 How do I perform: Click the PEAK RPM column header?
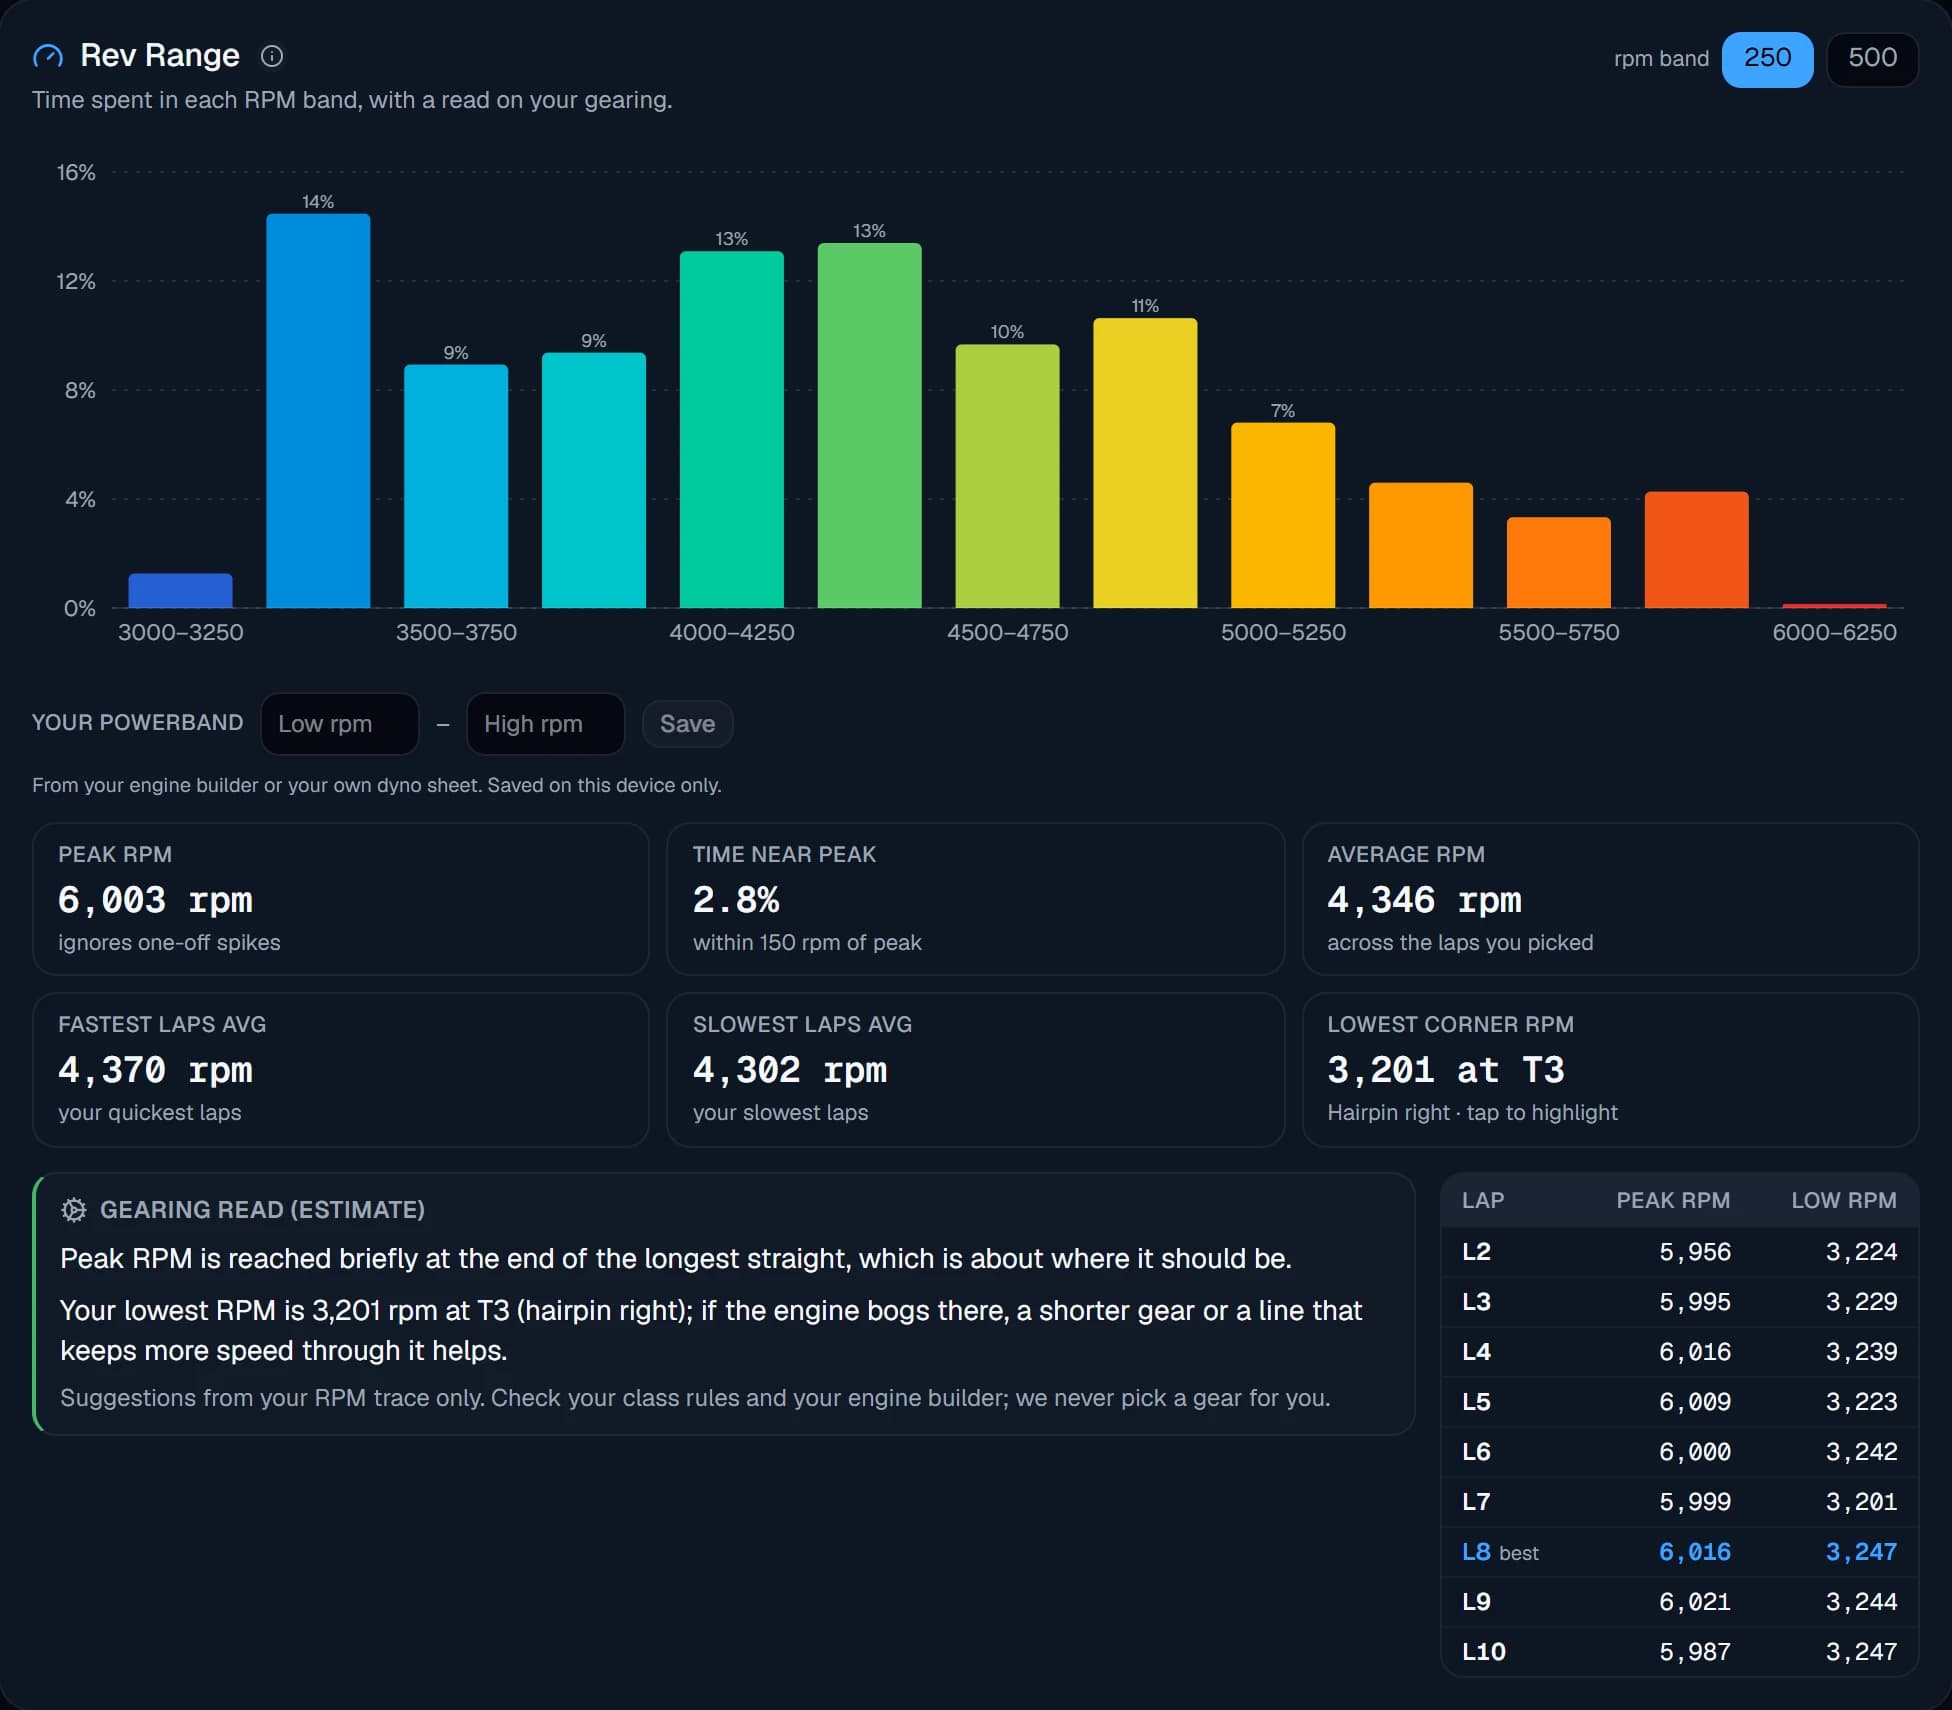tap(1673, 1200)
